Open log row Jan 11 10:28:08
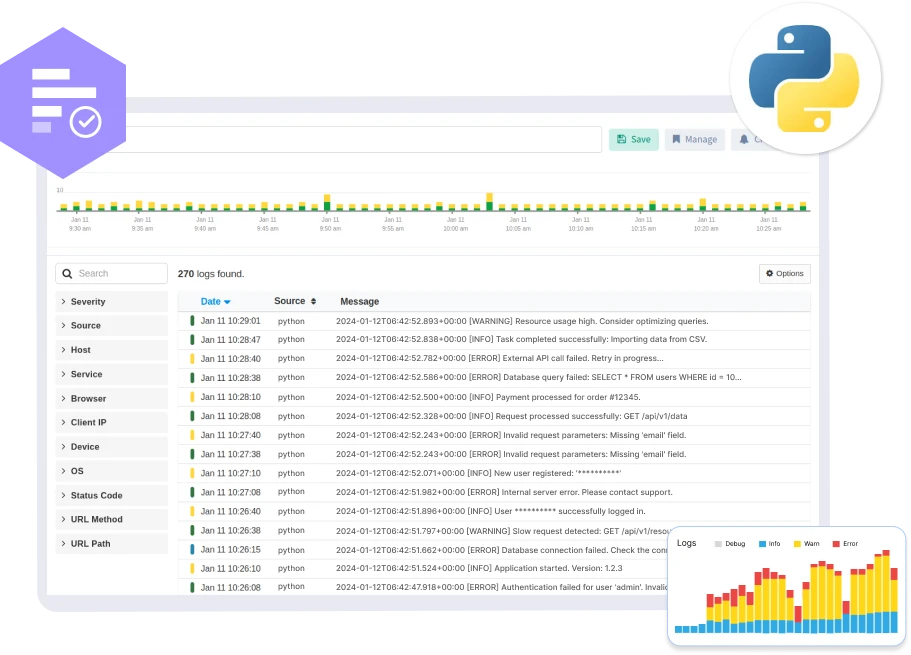Viewport: 911px width, 655px height. click(x=494, y=416)
